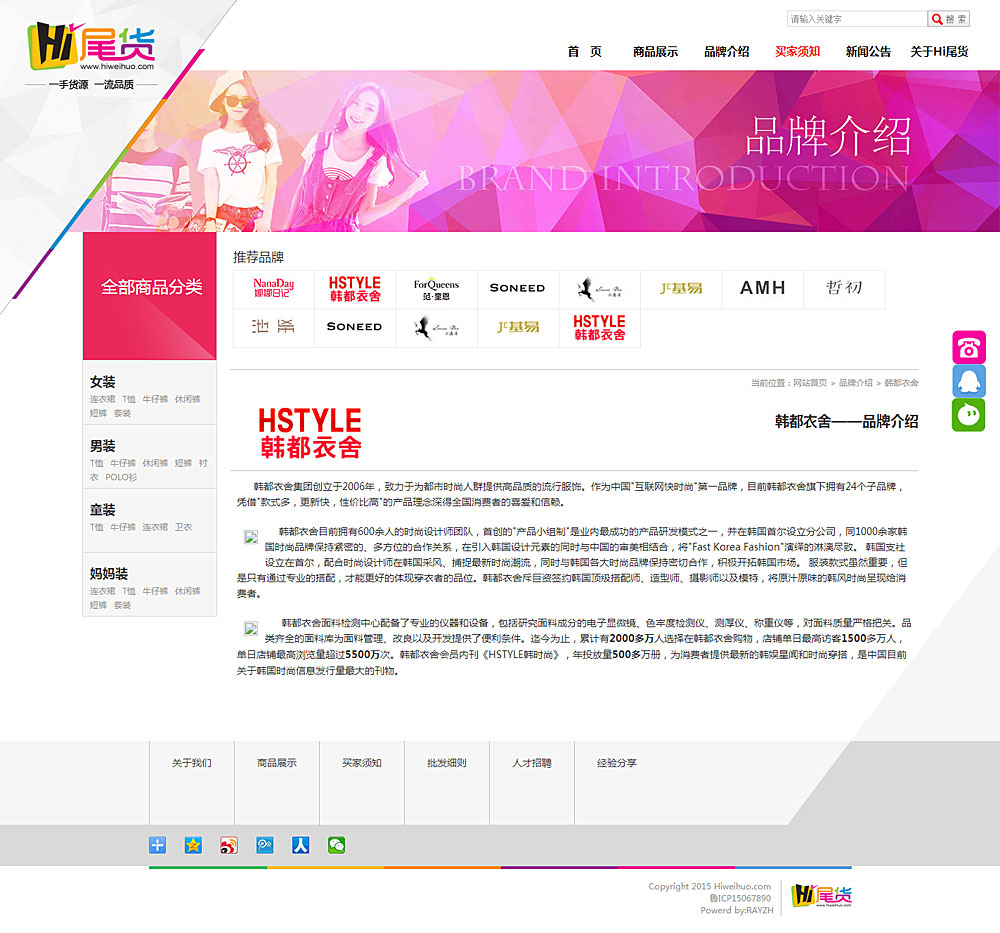Select the grey logo left of the bottom-row SONEED
The image size is (1000, 933).
tap(274, 328)
